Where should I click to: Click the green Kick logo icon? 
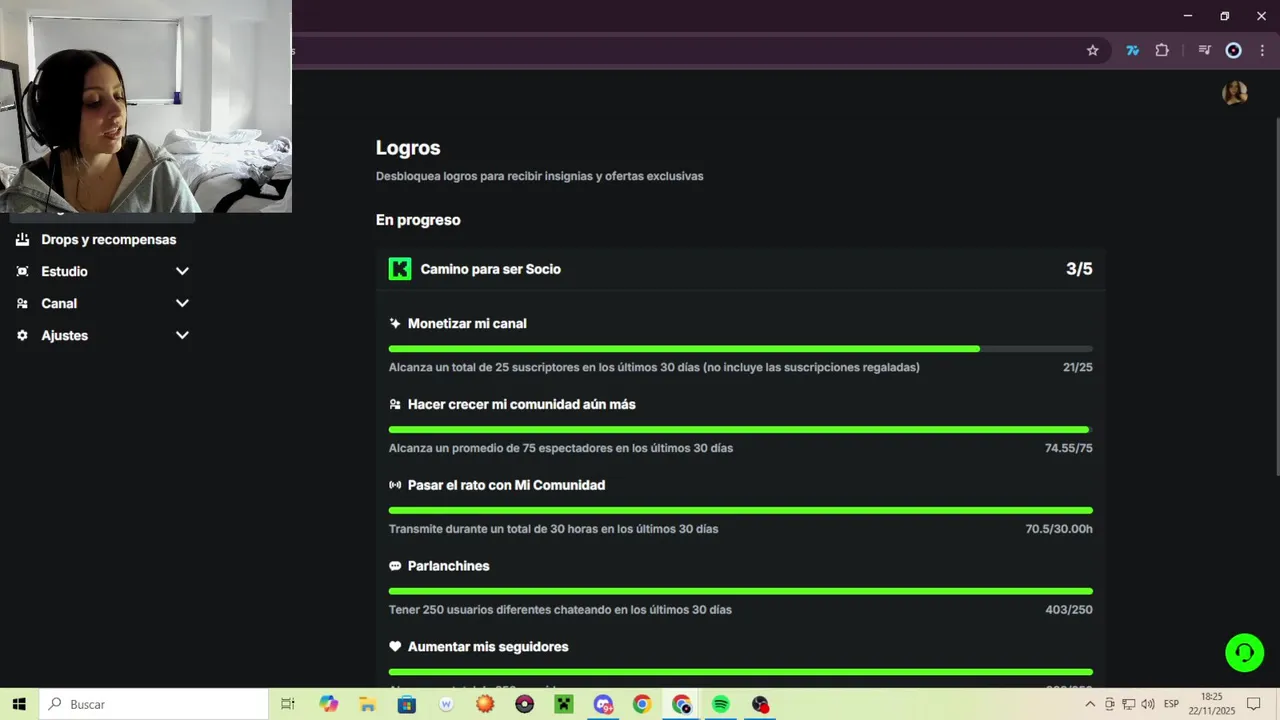(x=400, y=269)
